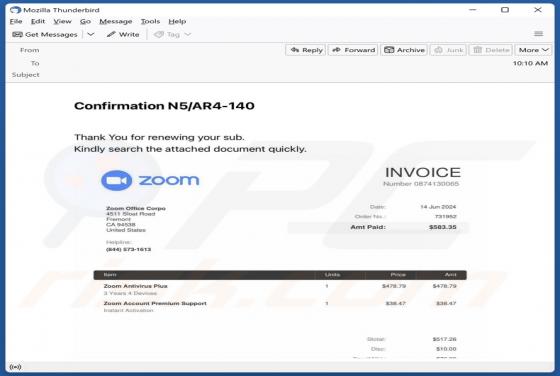Minimize the Thunderbird window
Image resolution: width=560 pixels, height=376 pixels.
coord(473,10)
